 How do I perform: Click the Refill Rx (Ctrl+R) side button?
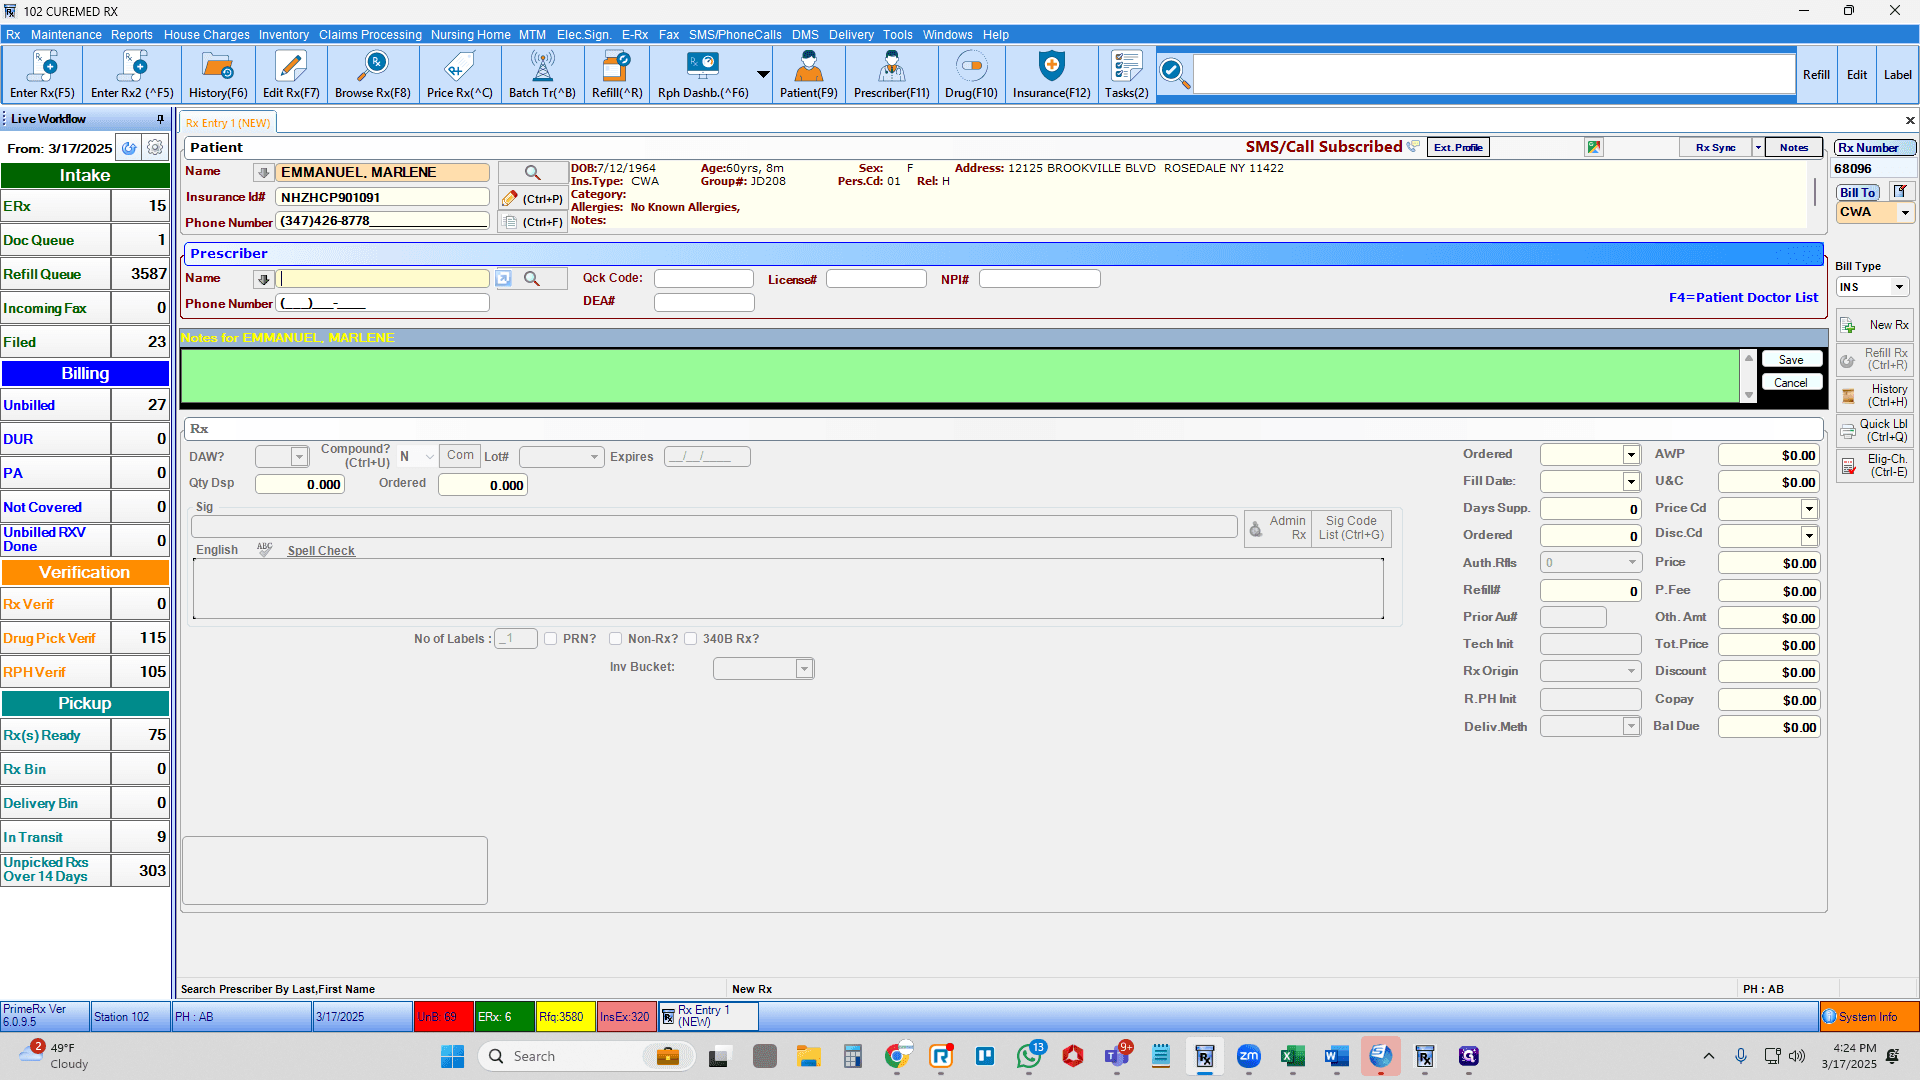pyautogui.click(x=1875, y=360)
